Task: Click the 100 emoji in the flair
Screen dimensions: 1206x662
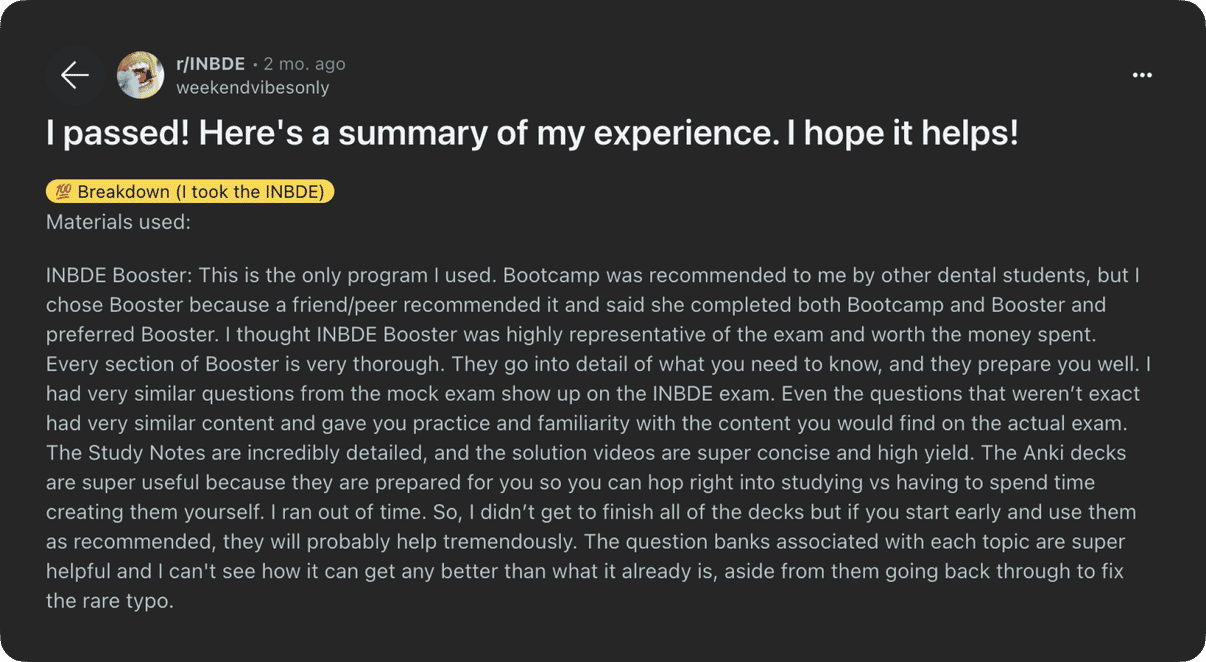Action: pos(63,192)
